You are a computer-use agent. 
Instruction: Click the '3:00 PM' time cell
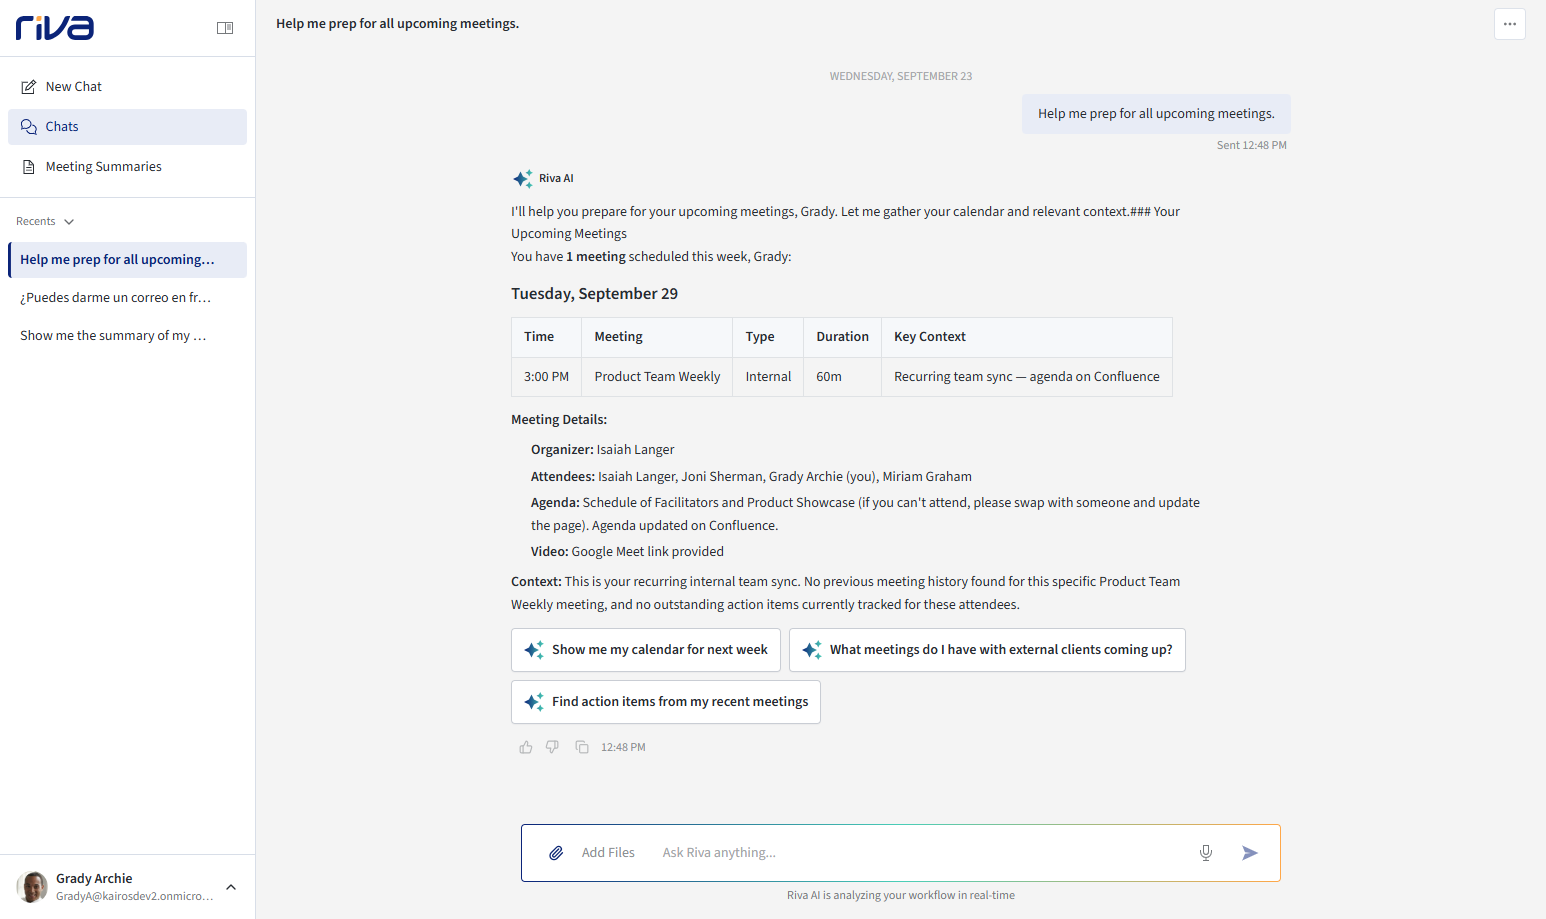pyautogui.click(x=546, y=377)
